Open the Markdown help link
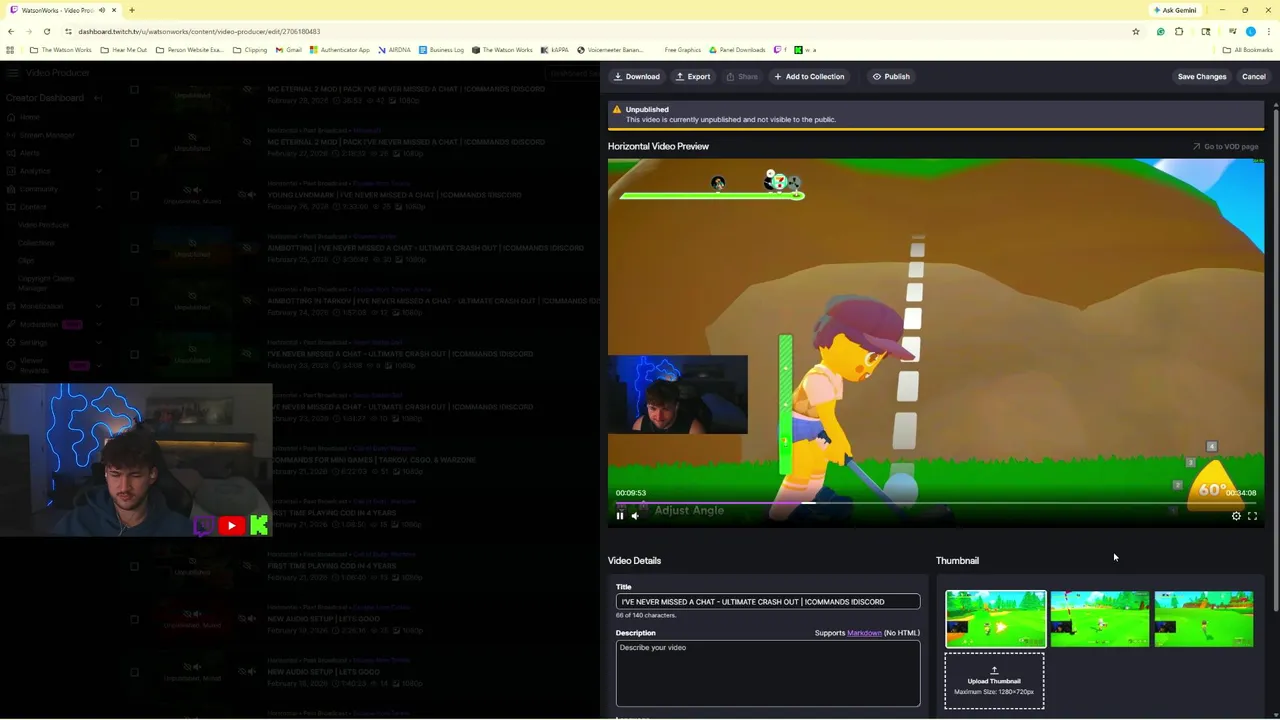 click(x=864, y=633)
